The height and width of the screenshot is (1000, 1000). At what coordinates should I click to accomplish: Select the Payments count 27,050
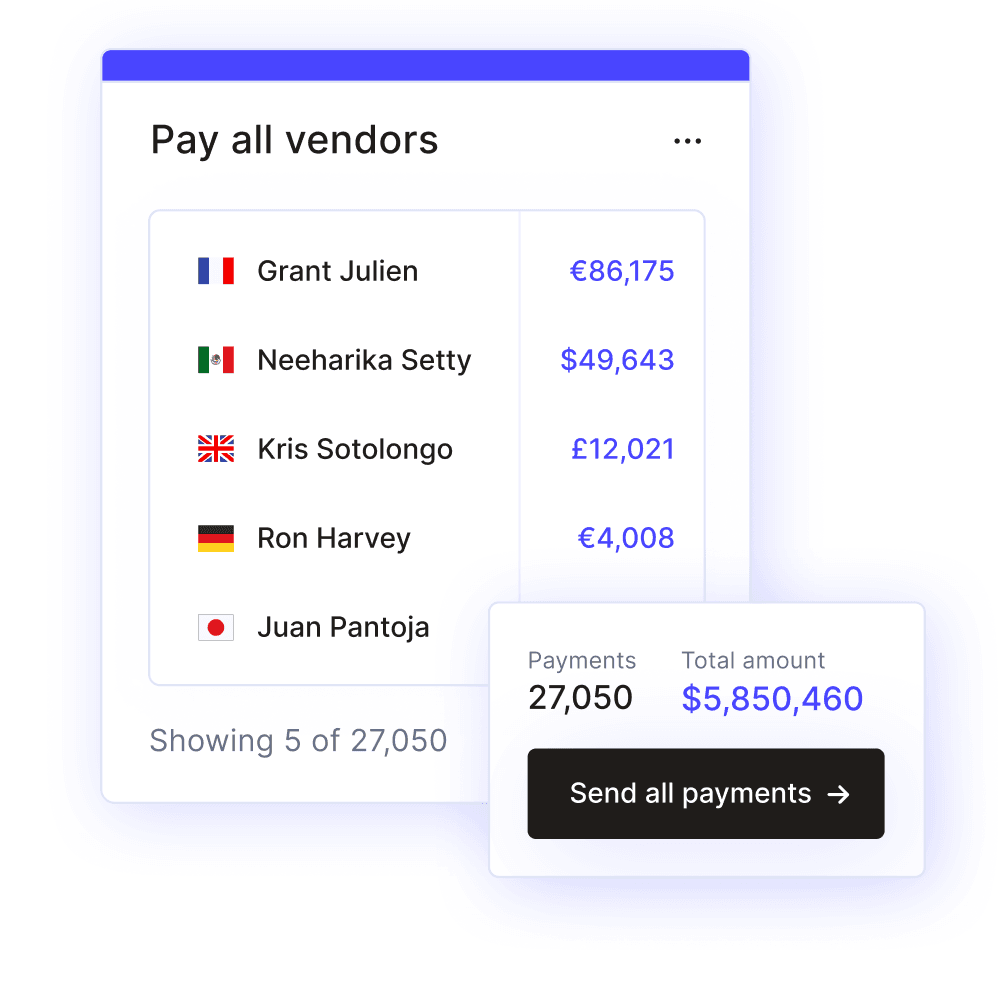pos(580,697)
